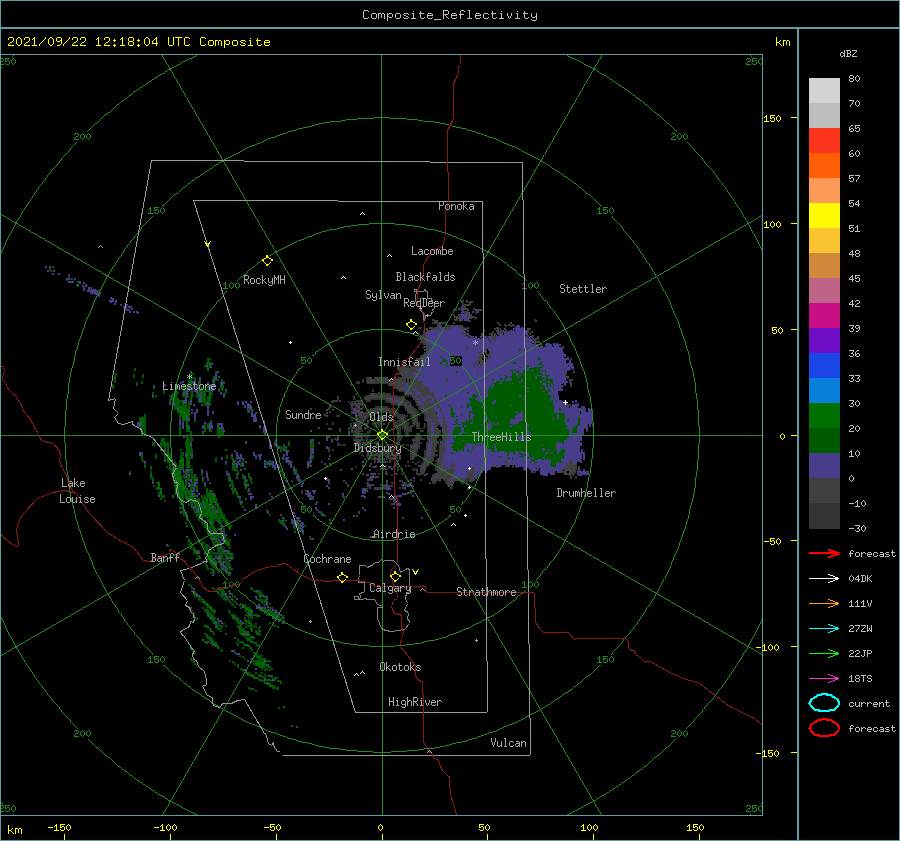Click the dBZ legend heading

pyautogui.click(x=848, y=53)
